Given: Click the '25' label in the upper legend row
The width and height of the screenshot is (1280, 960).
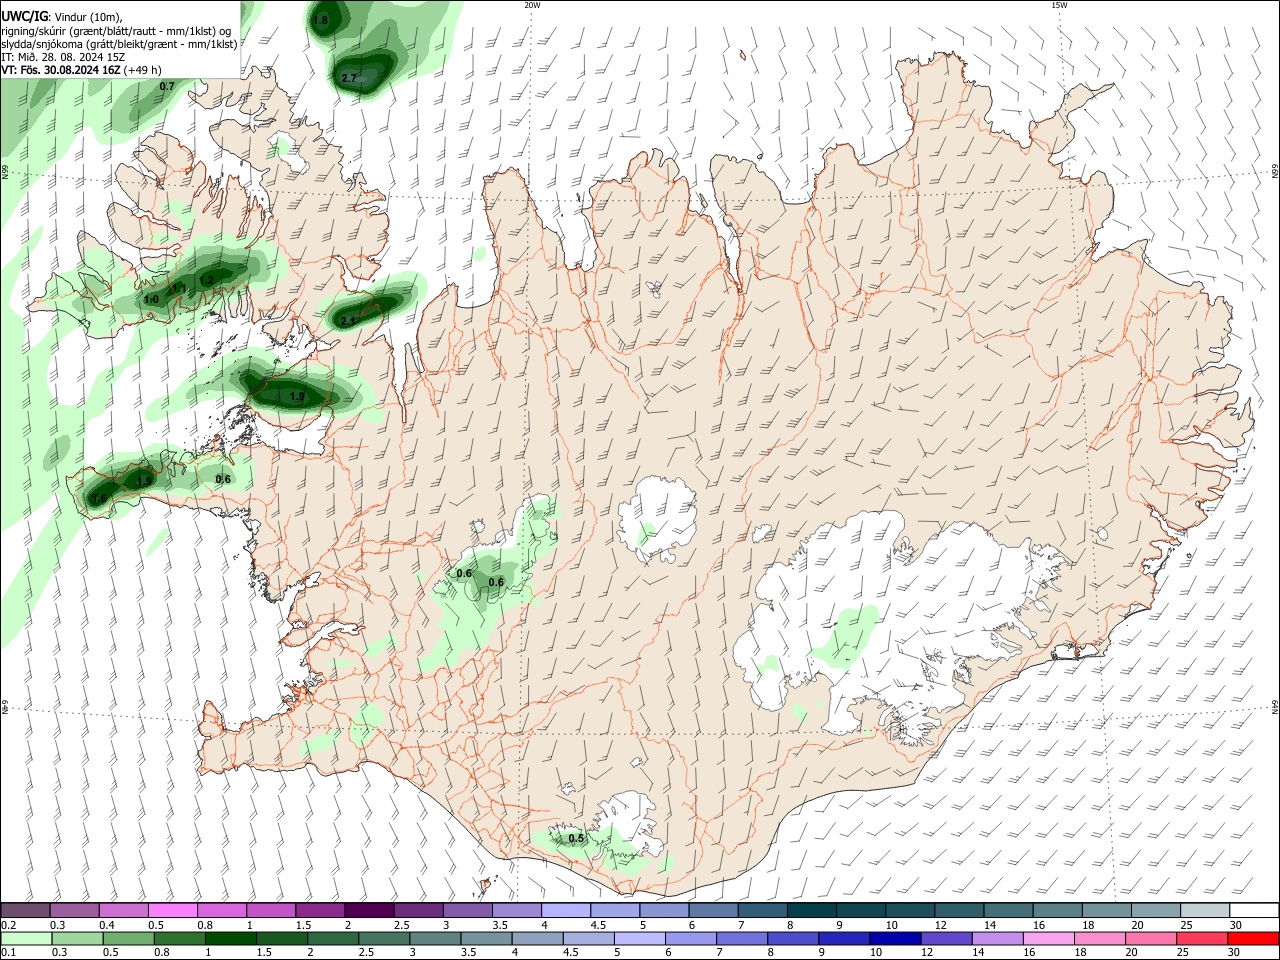Looking at the screenshot, I should point(1186,925).
